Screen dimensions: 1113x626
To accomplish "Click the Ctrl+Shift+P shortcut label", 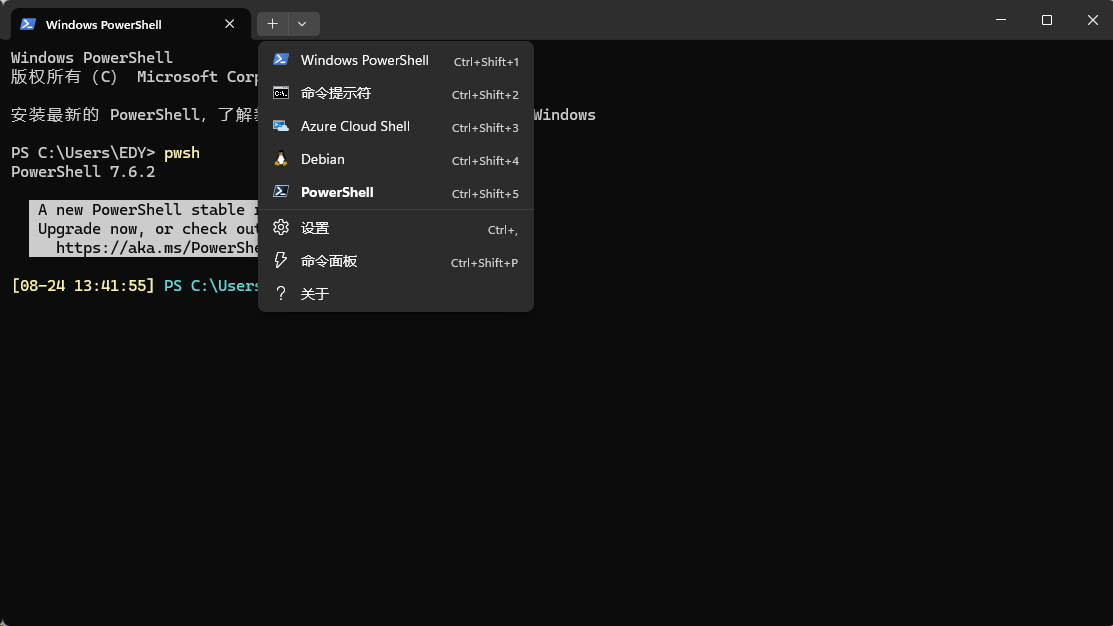I will point(485,263).
